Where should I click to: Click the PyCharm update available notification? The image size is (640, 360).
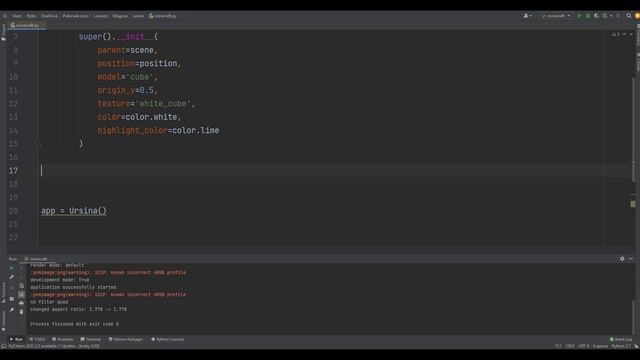(54, 346)
